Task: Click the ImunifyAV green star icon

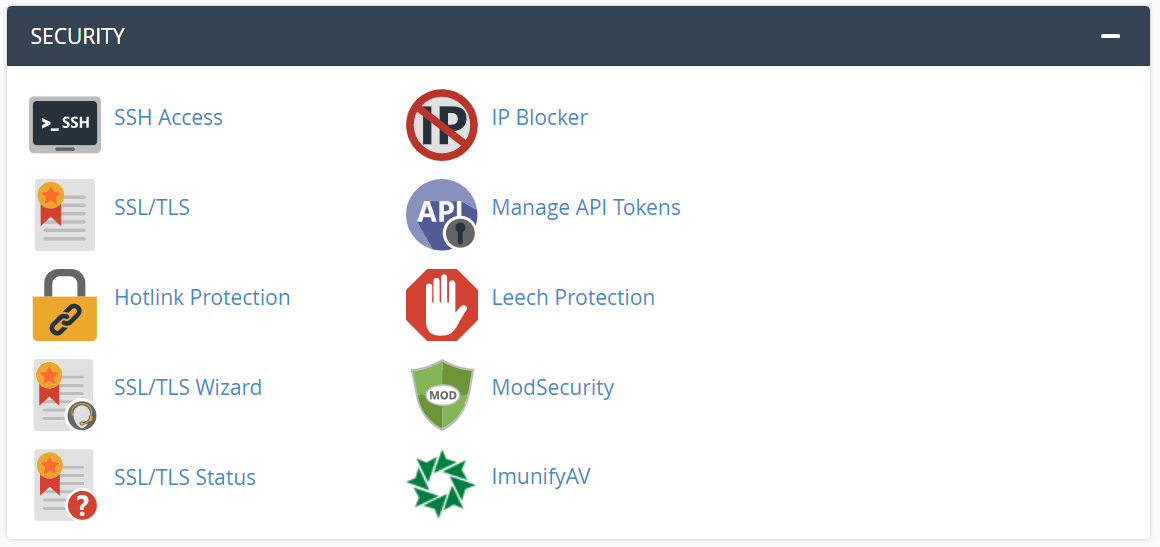Action: (x=441, y=484)
